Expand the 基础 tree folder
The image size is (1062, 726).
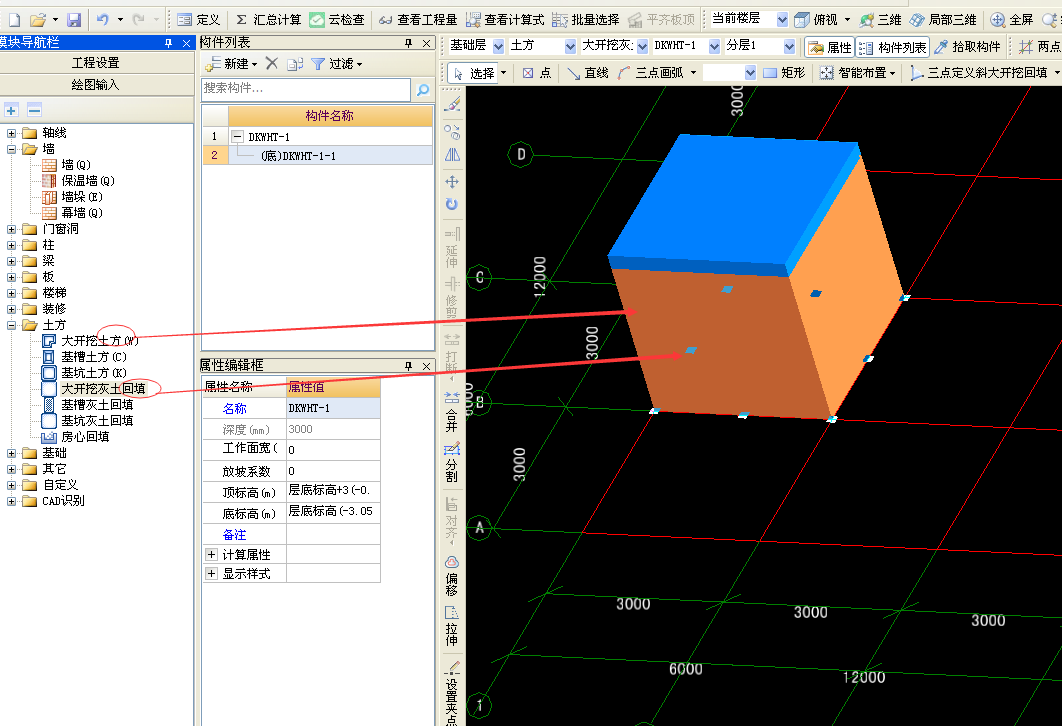[x=12, y=453]
